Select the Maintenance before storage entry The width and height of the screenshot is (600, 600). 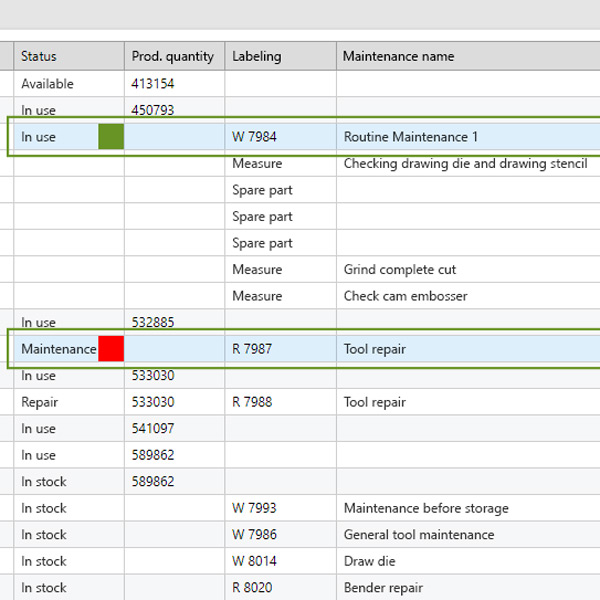425,509
